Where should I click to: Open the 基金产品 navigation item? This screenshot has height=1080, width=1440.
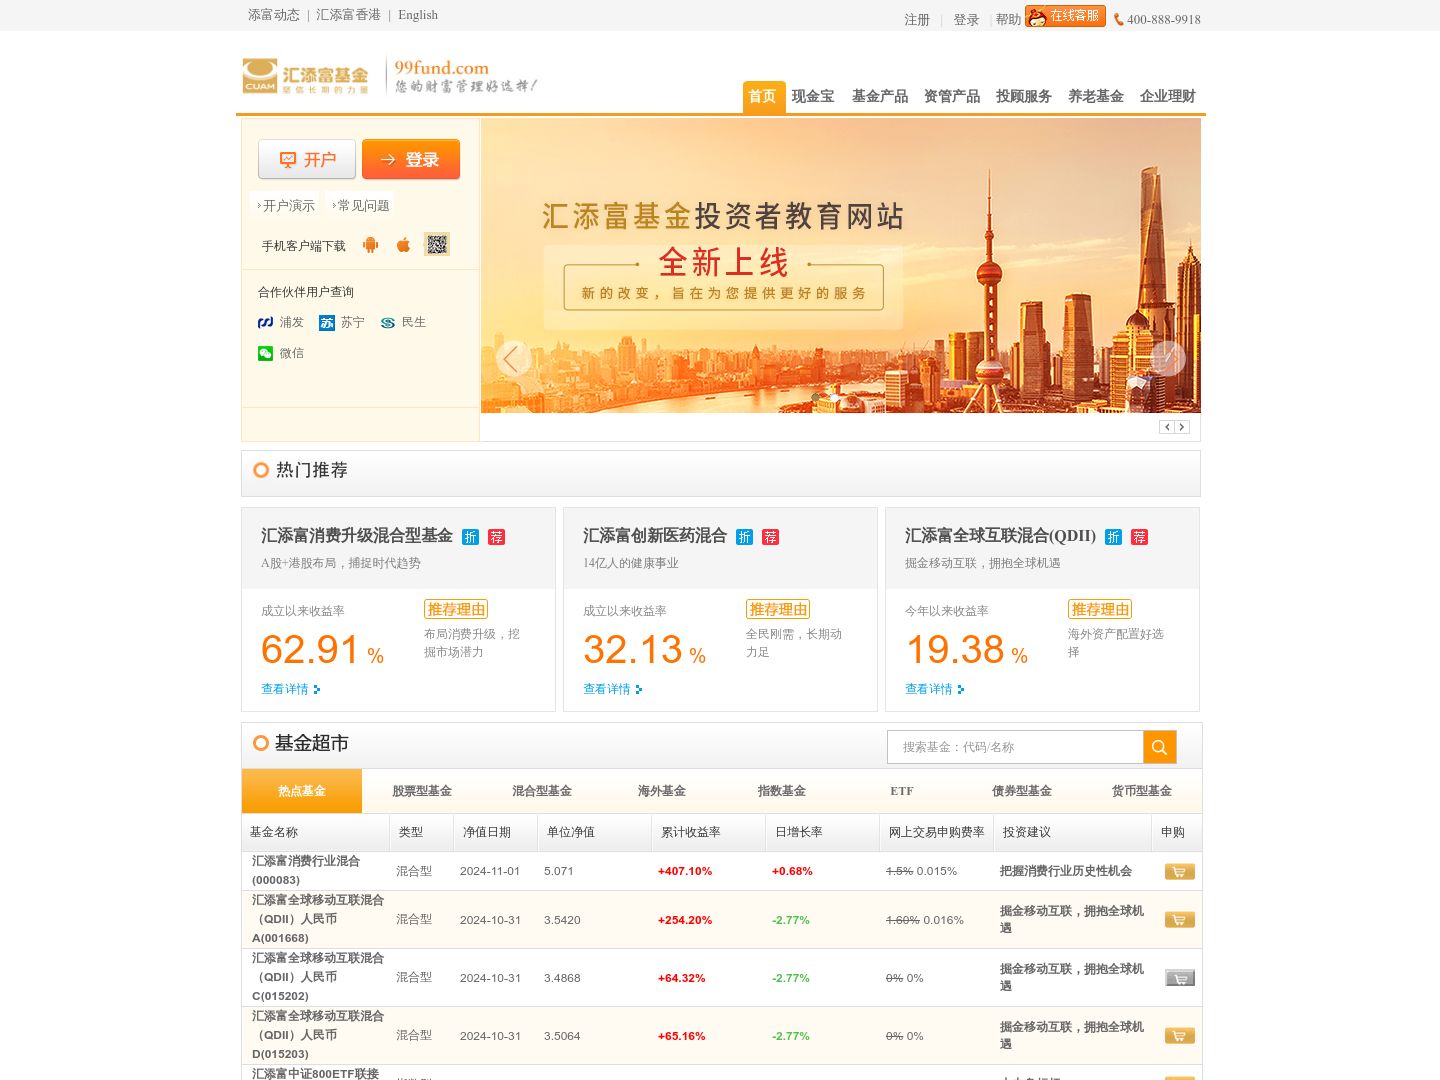880,96
